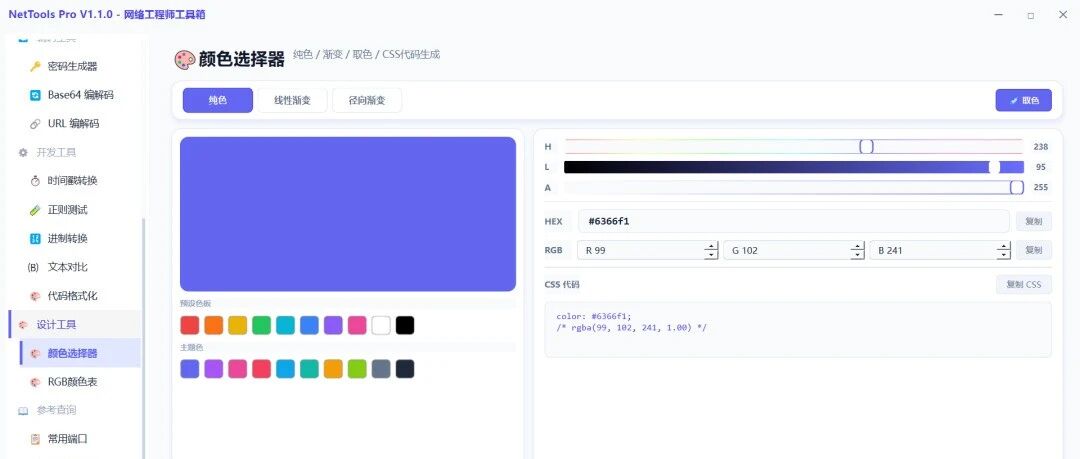Open 代码格式化 palette icon
This screenshot has width=1080, height=459.
click(x=35, y=296)
